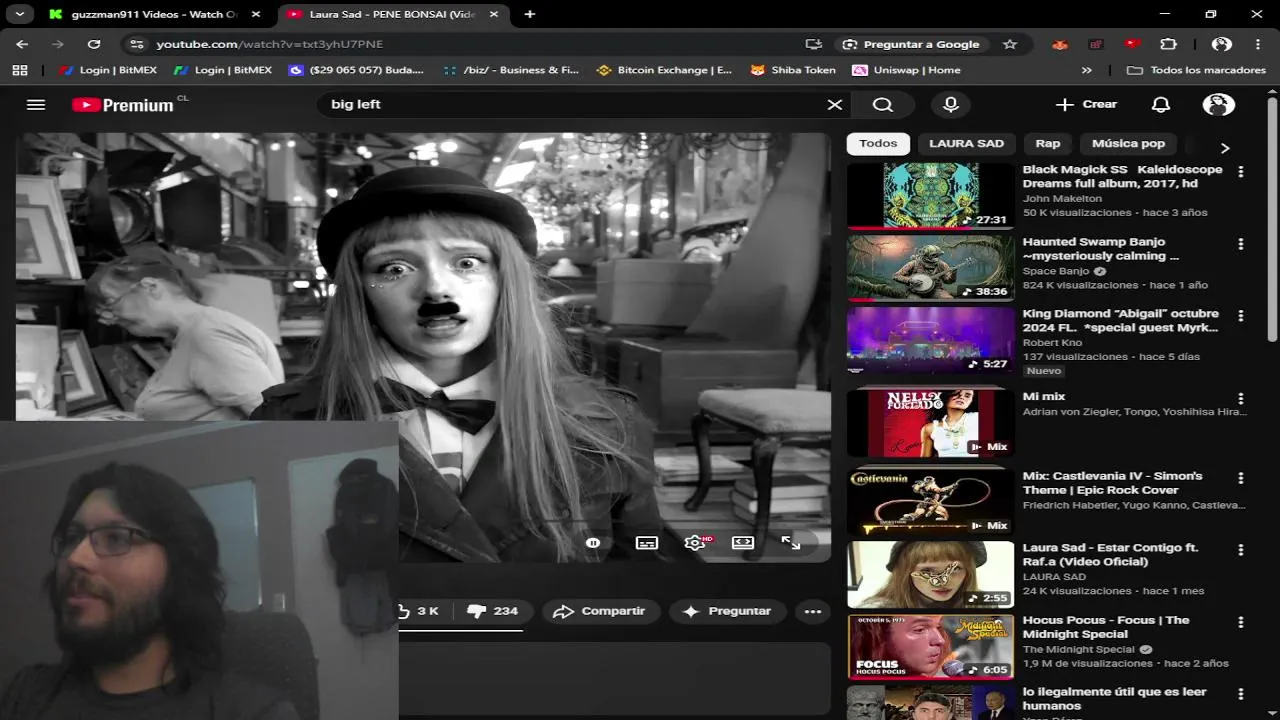Image resolution: width=1280 pixels, height=720 pixels.
Task: Click the Crear button
Action: tap(1087, 104)
